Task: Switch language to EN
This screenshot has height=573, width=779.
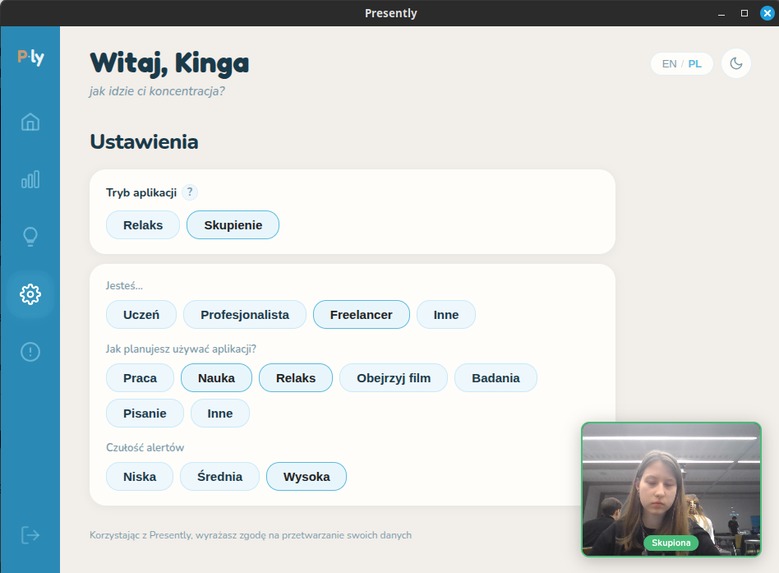Action: 669,64
